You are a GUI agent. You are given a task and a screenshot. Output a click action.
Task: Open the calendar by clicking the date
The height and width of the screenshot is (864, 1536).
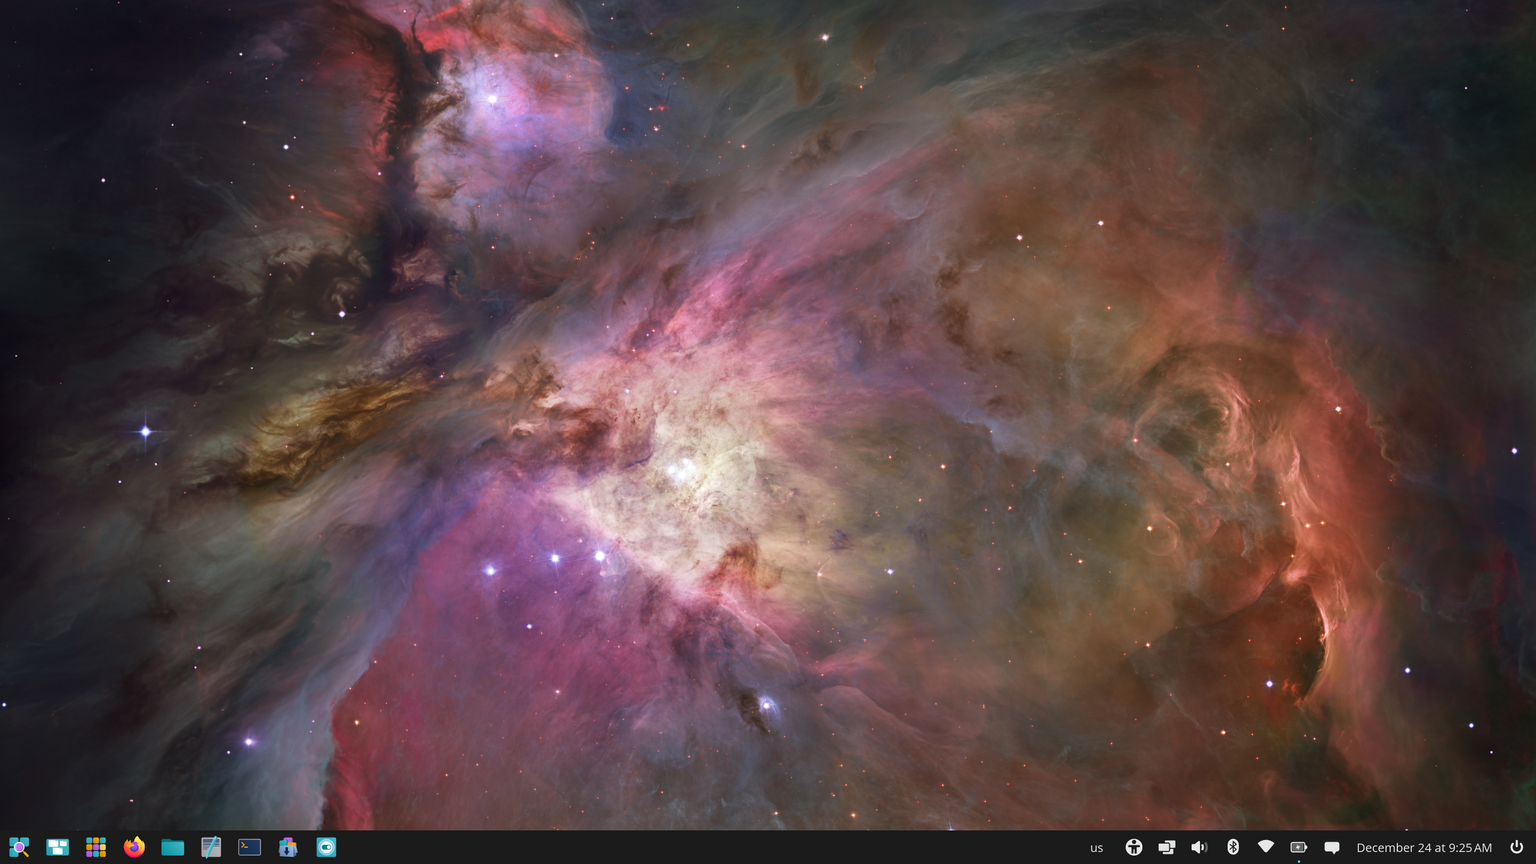pos(1425,847)
